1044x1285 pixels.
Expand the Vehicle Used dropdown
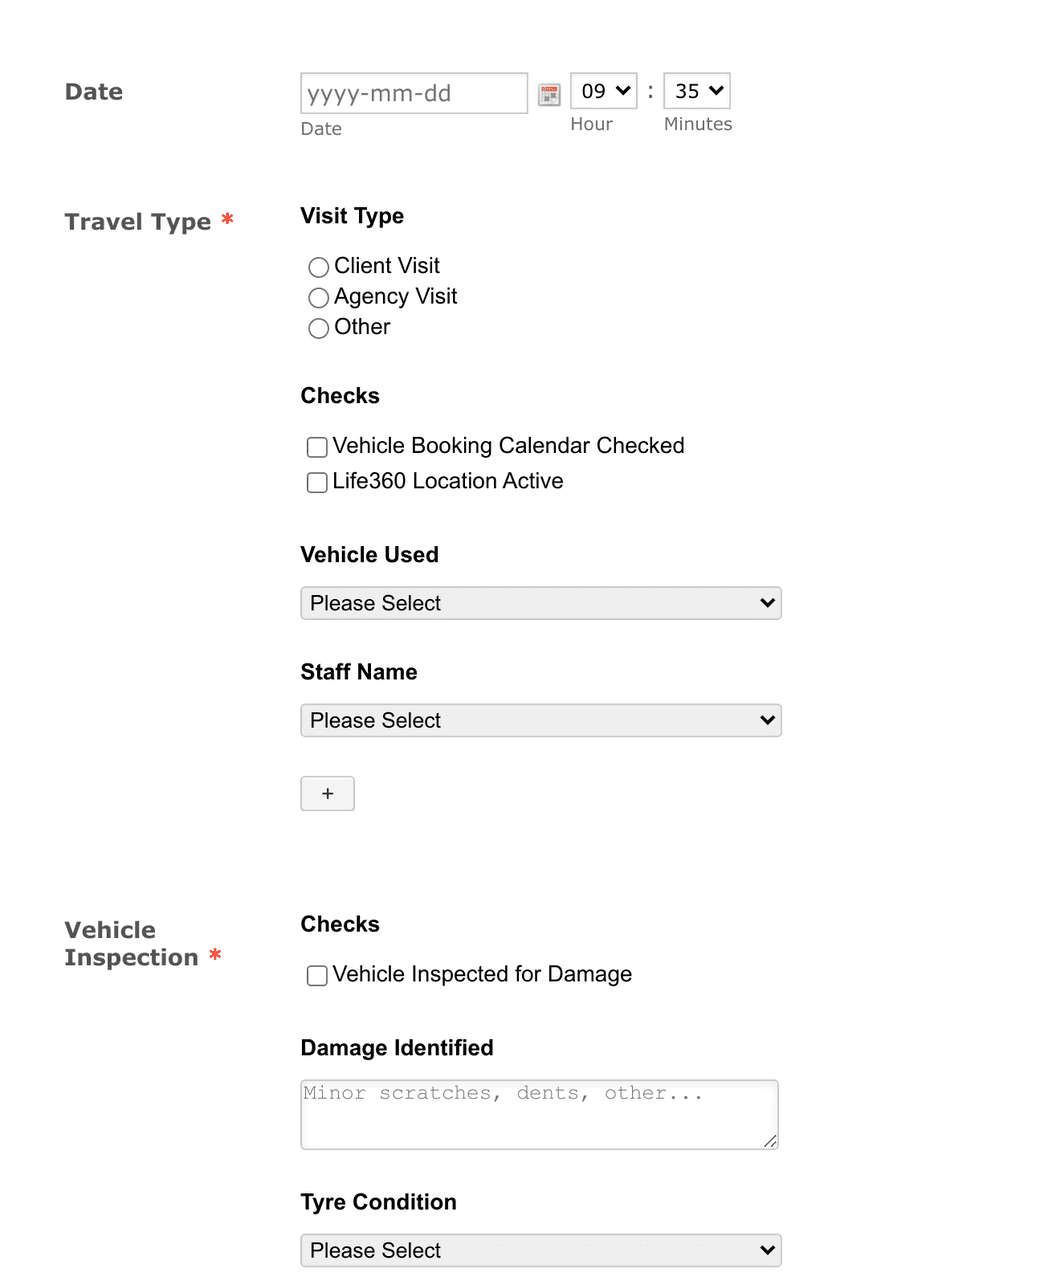pyautogui.click(x=540, y=603)
